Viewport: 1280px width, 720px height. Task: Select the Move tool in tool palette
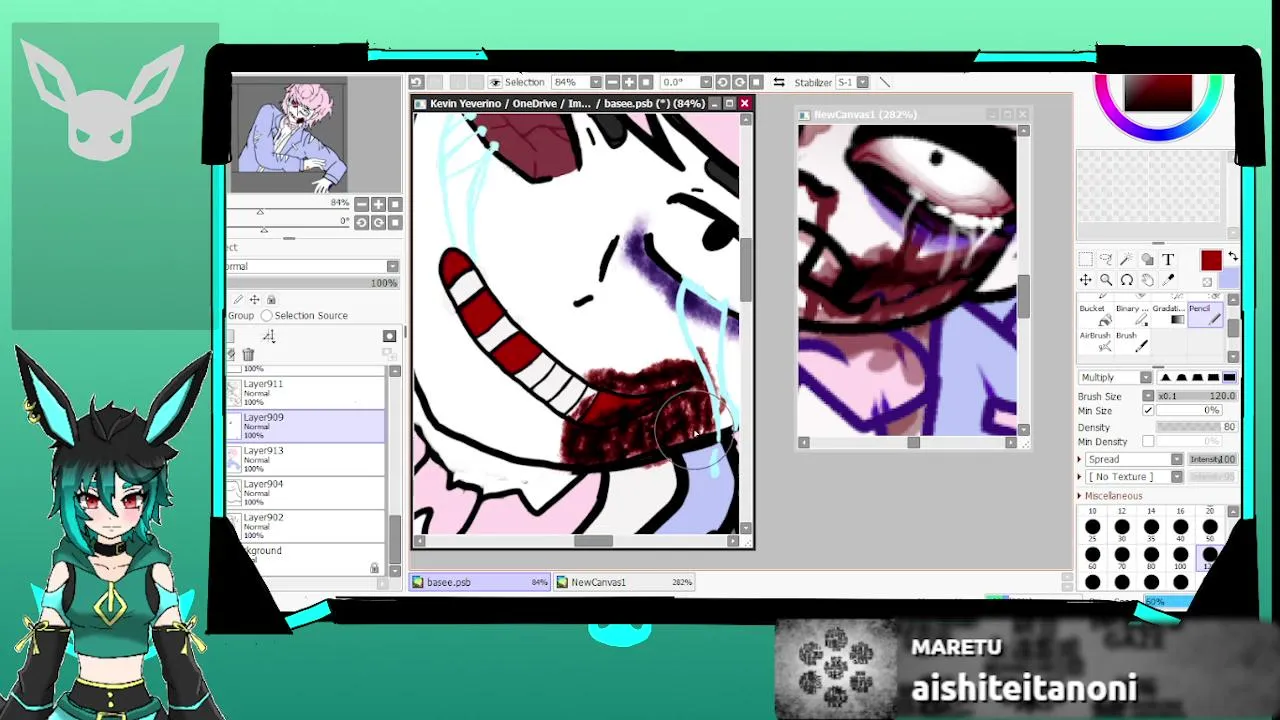coord(1085,281)
